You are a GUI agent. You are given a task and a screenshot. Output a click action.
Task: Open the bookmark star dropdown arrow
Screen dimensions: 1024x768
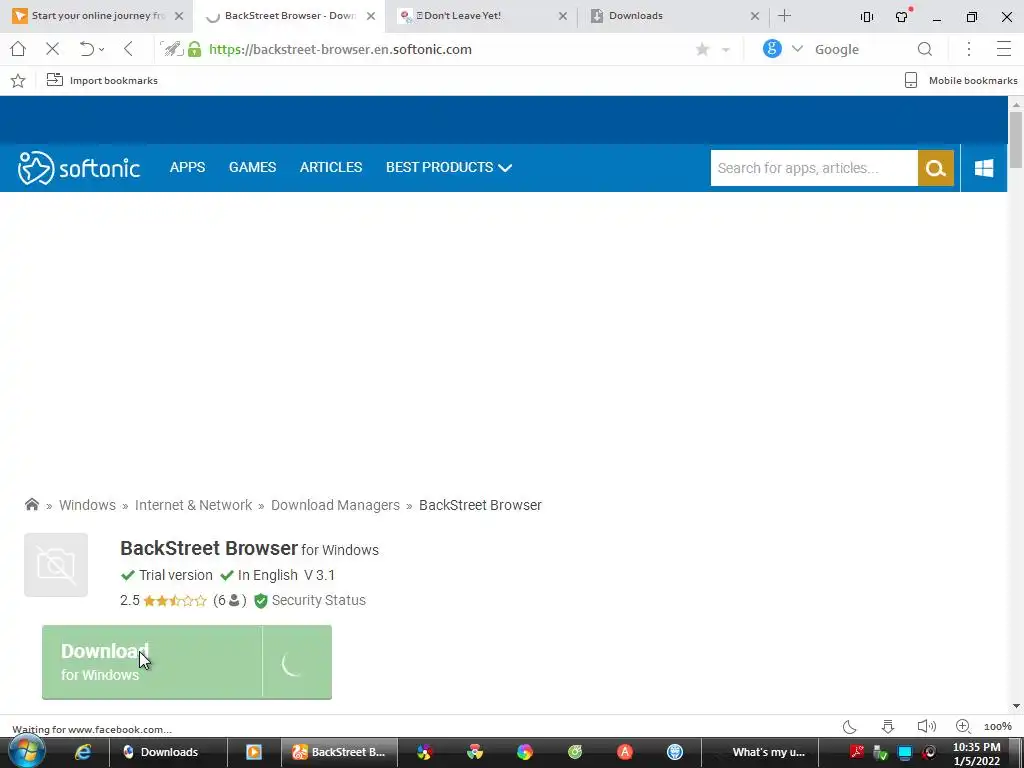(x=726, y=50)
